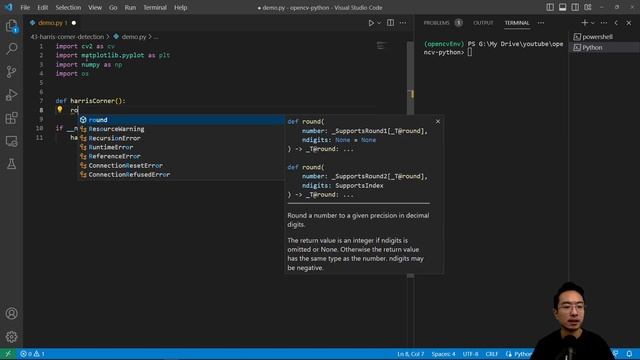Click the Ln 8, Col 7 status entry
640x360 pixels.
tap(411, 354)
